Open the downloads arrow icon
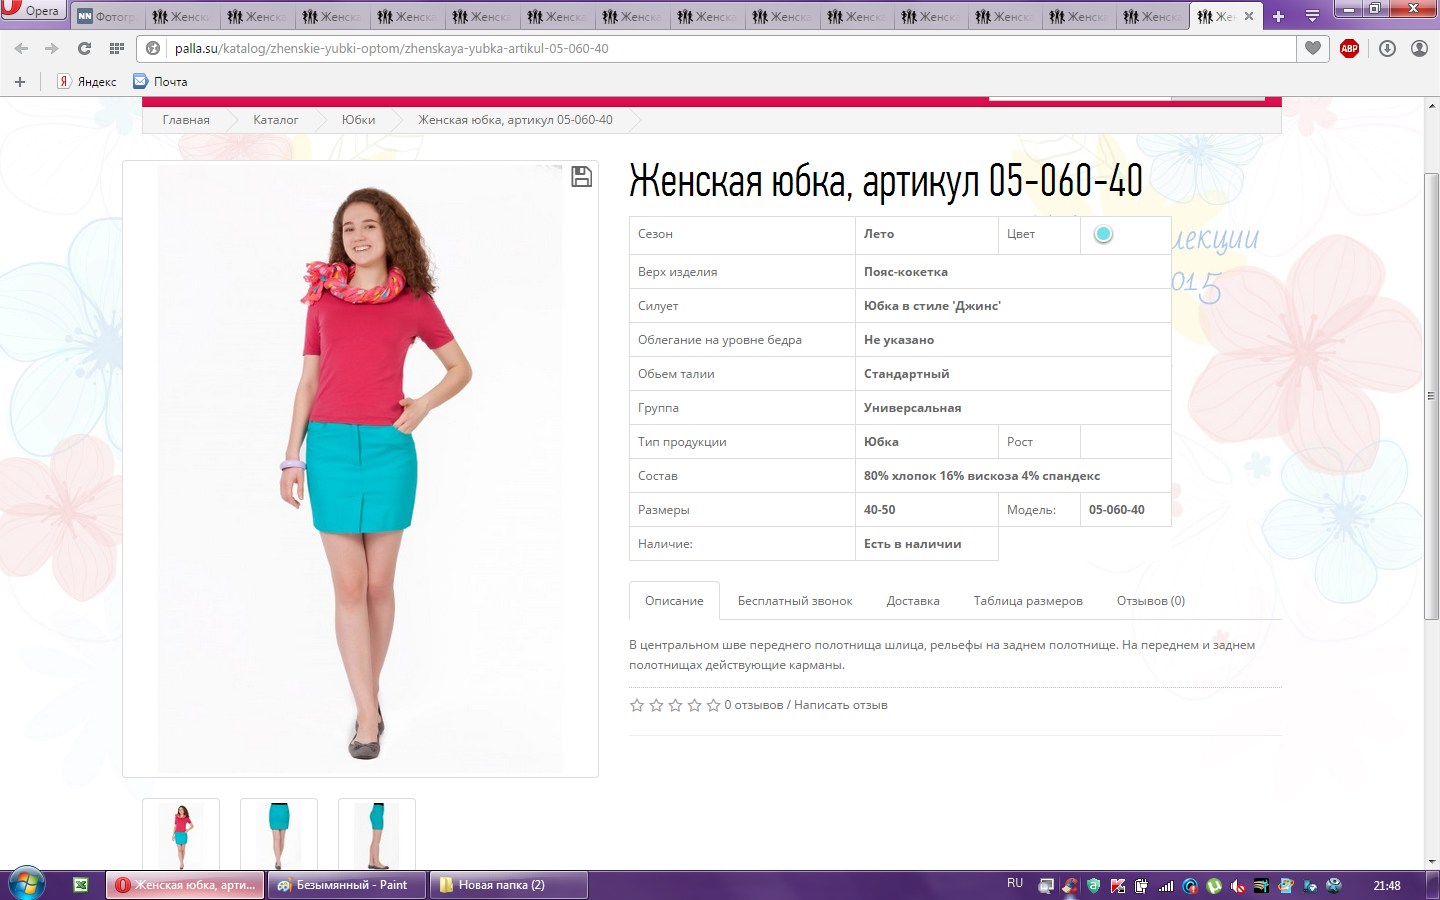The height and width of the screenshot is (900, 1440). pyautogui.click(x=1387, y=48)
